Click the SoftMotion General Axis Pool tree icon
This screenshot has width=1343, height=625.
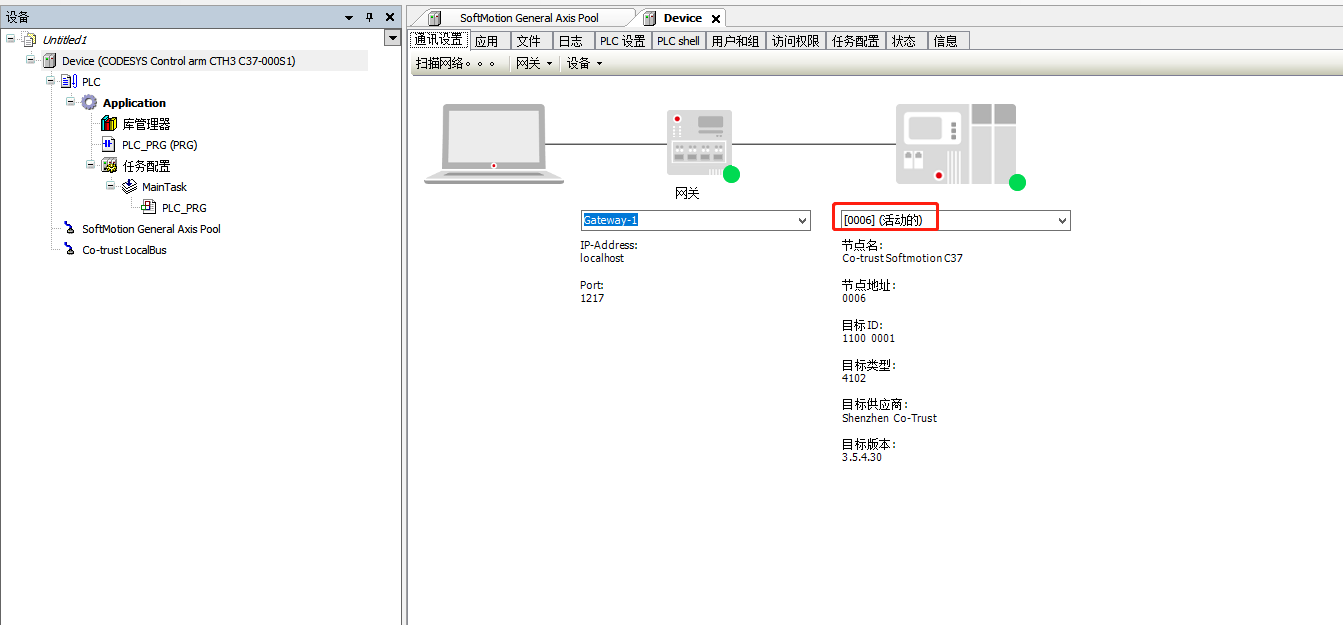click(x=69, y=229)
